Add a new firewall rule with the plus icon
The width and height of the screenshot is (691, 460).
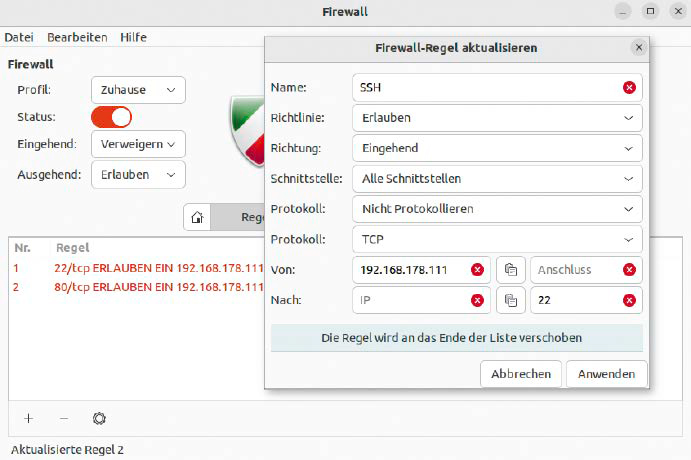[28, 418]
